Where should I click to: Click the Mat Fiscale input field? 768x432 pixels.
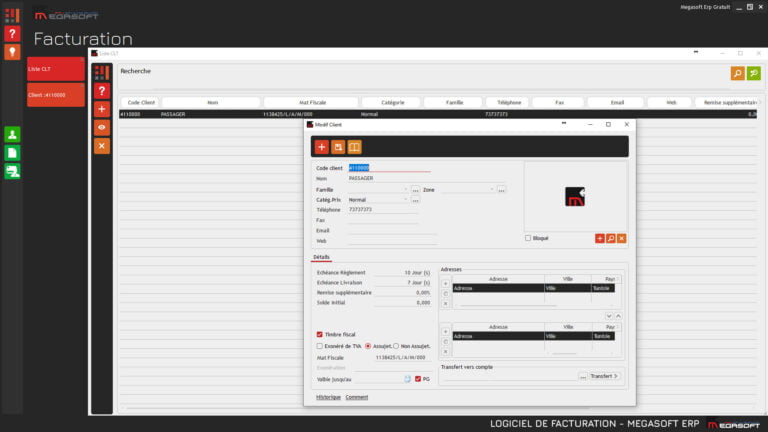point(403,358)
